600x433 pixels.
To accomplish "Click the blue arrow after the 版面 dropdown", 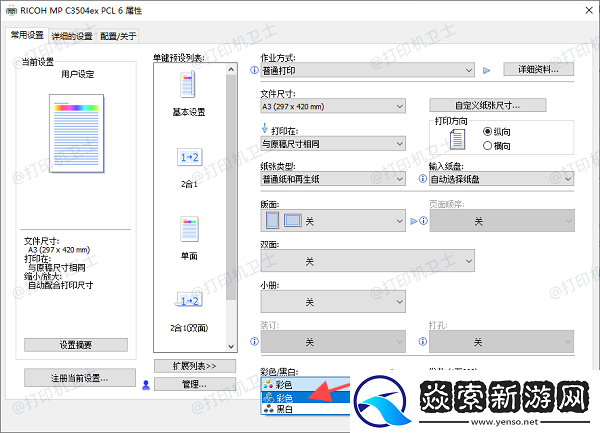I will (414, 221).
